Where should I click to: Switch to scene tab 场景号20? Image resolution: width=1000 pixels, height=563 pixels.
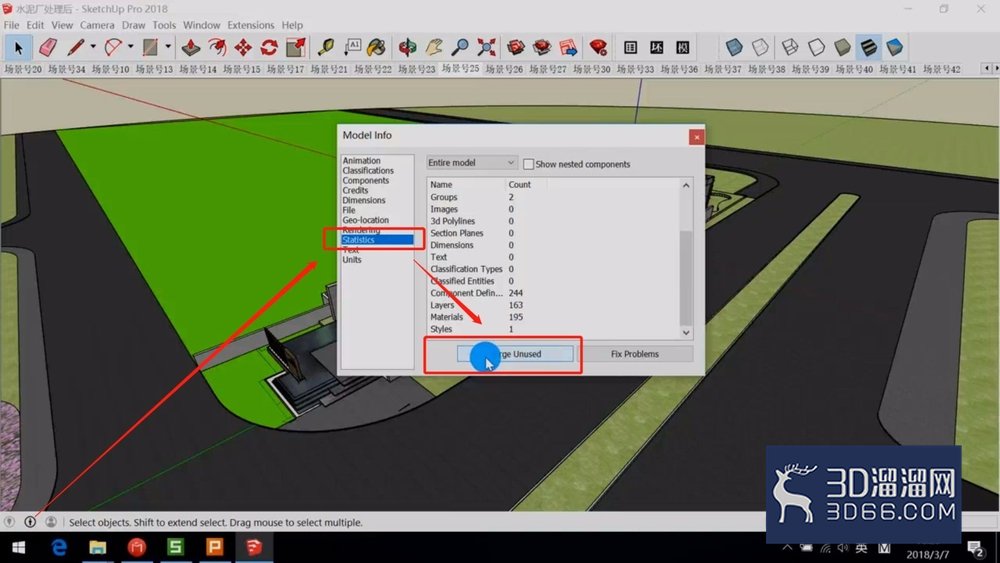coord(23,69)
